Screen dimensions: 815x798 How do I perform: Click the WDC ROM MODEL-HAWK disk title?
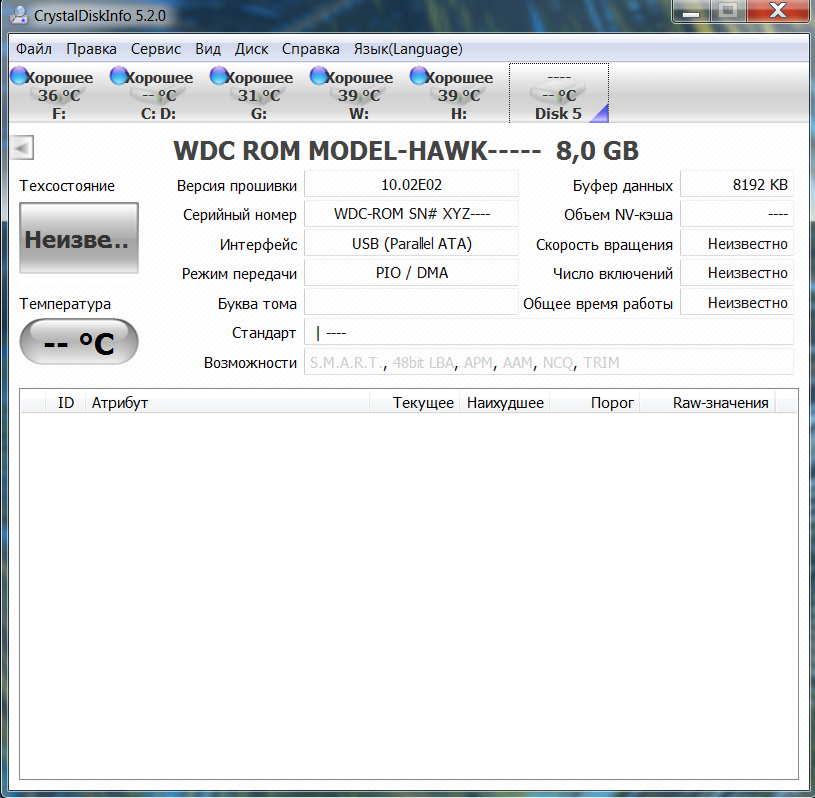point(406,151)
